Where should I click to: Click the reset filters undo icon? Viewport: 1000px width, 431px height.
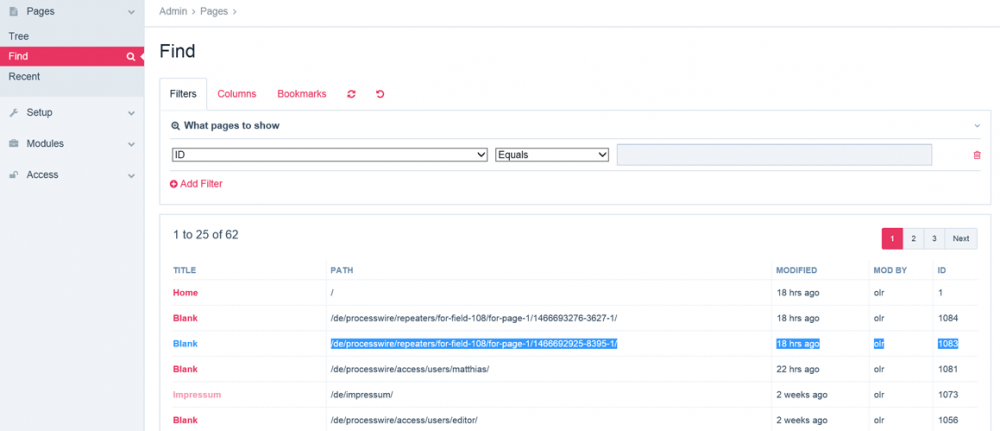(380, 94)
